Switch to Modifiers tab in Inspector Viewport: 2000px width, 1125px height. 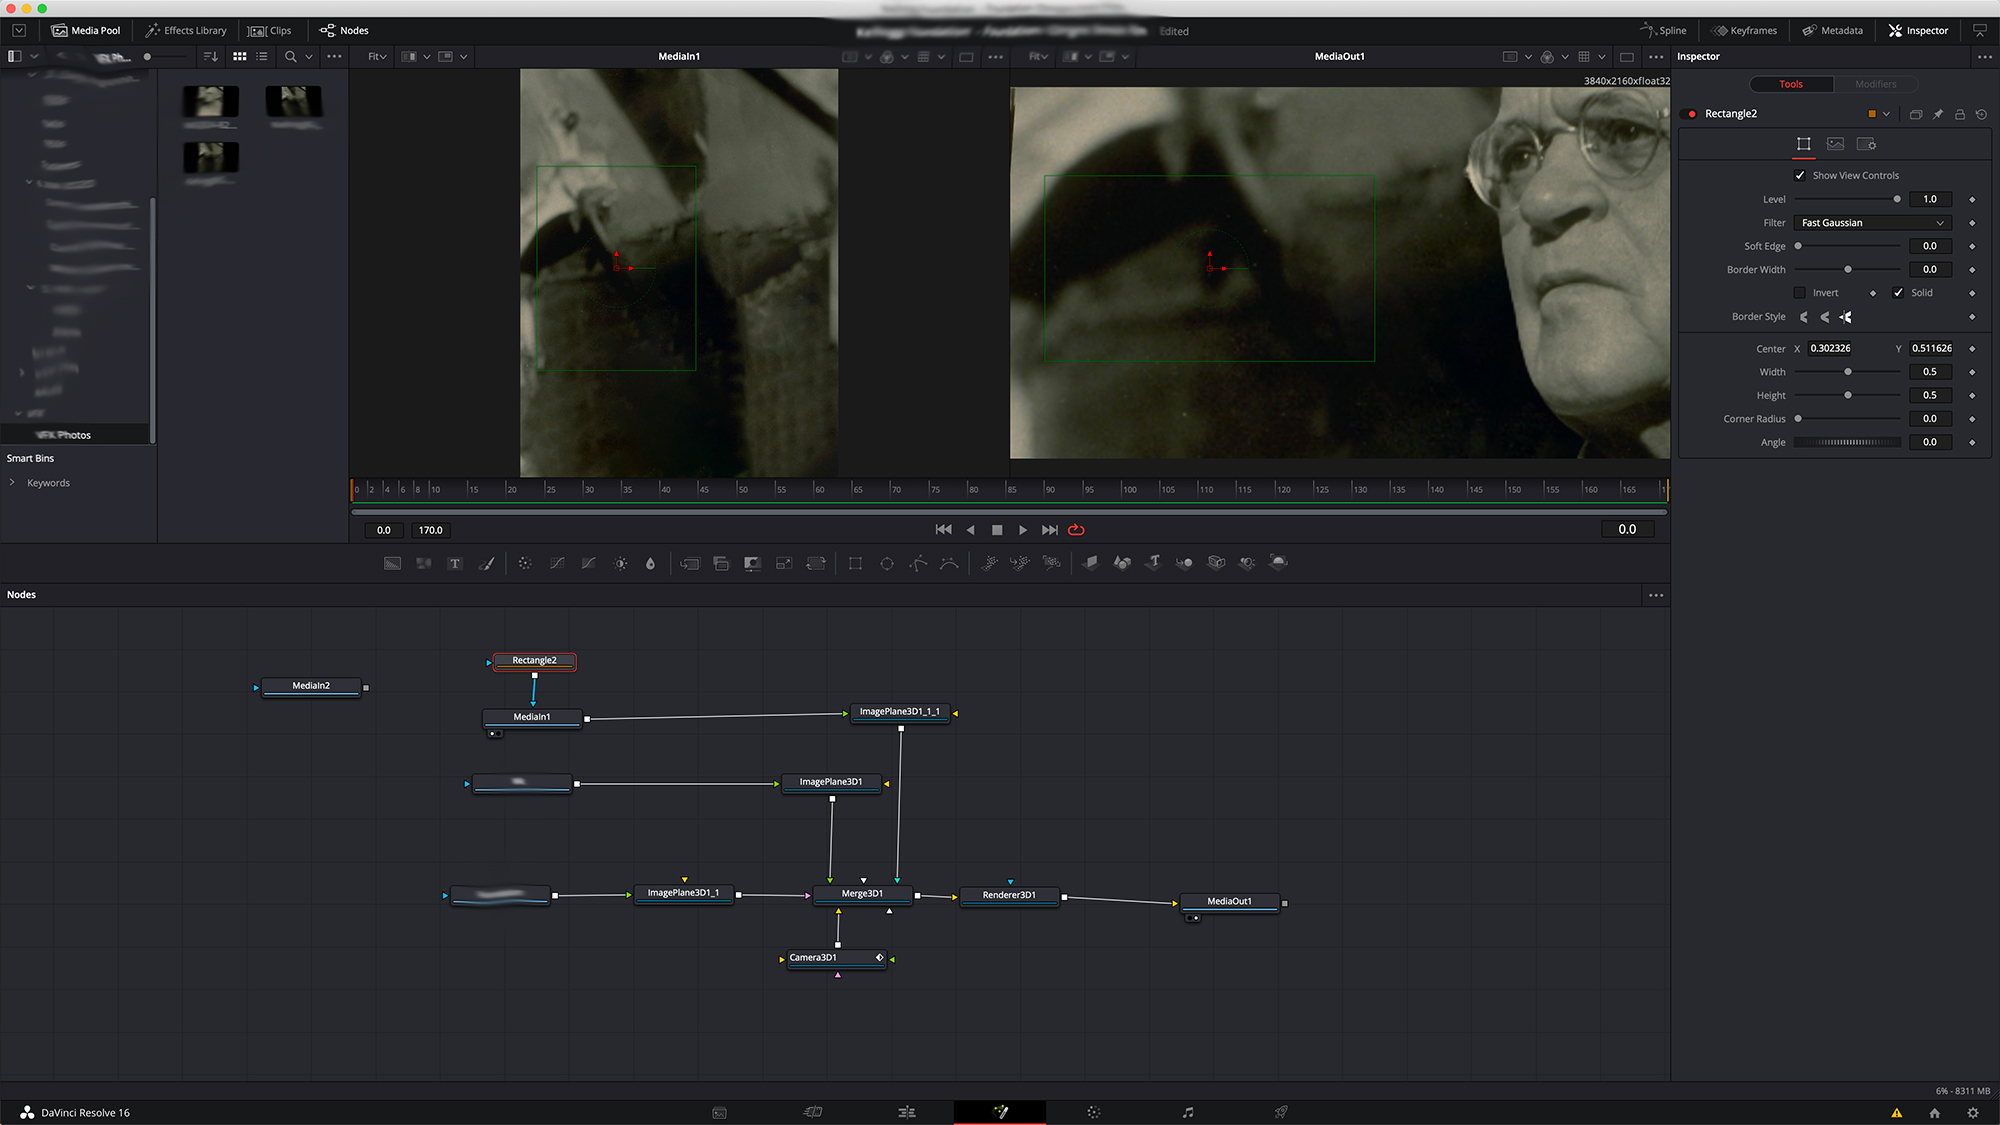pos(1875,84)
